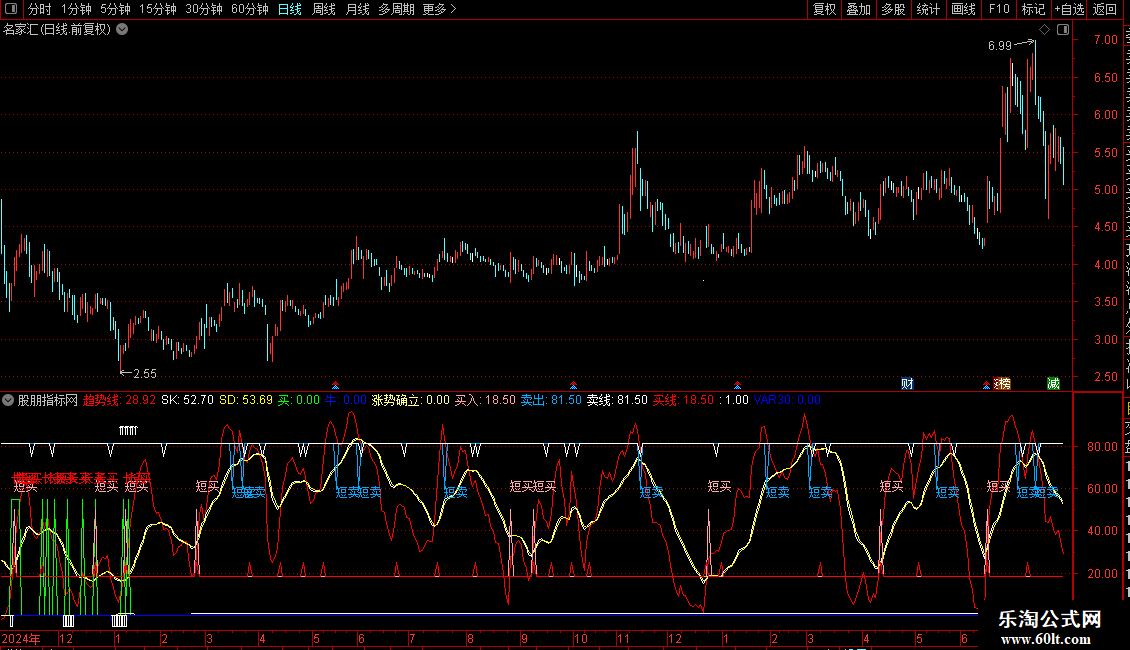Viewport: 1130px width, 650px height.
Task: Click the info arrow marker below January 2025
Action: (x=737, y=386)
